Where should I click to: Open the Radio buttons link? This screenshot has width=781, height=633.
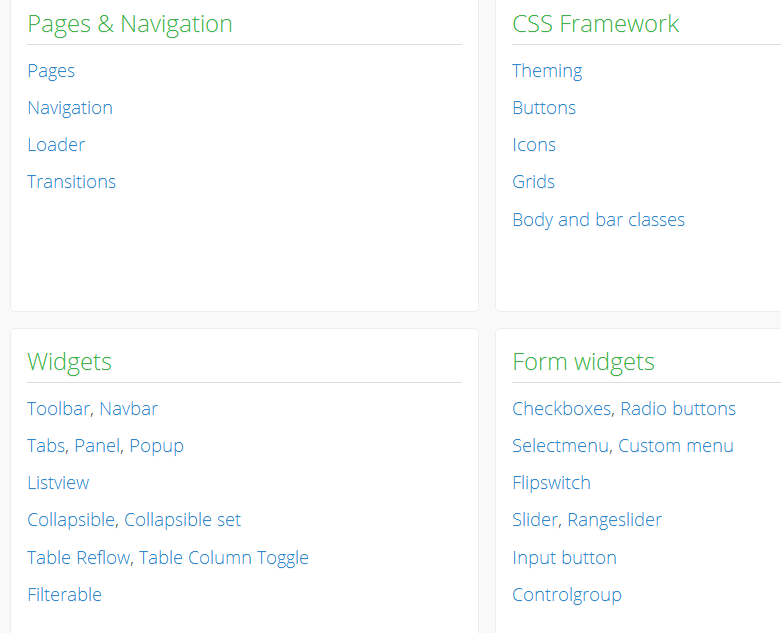click(678, 409)
